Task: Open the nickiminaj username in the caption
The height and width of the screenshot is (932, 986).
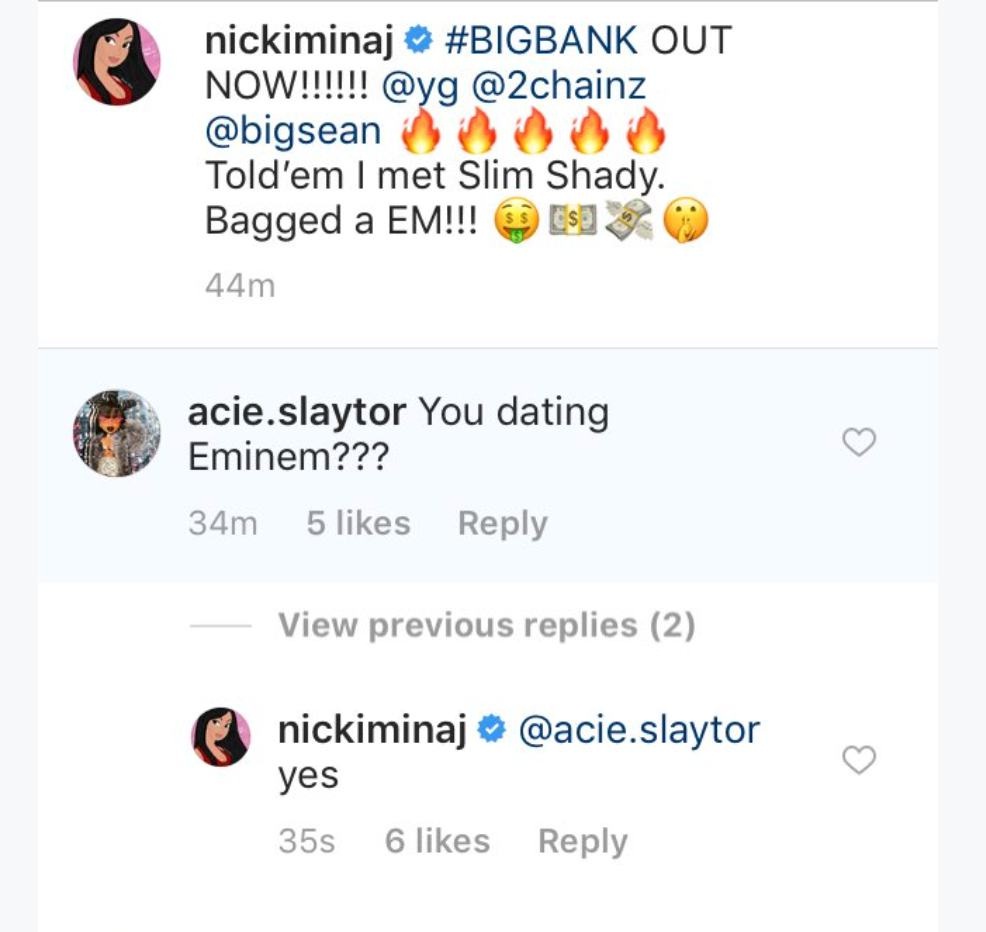Action: pyautogui.click(x=299, y=41)
